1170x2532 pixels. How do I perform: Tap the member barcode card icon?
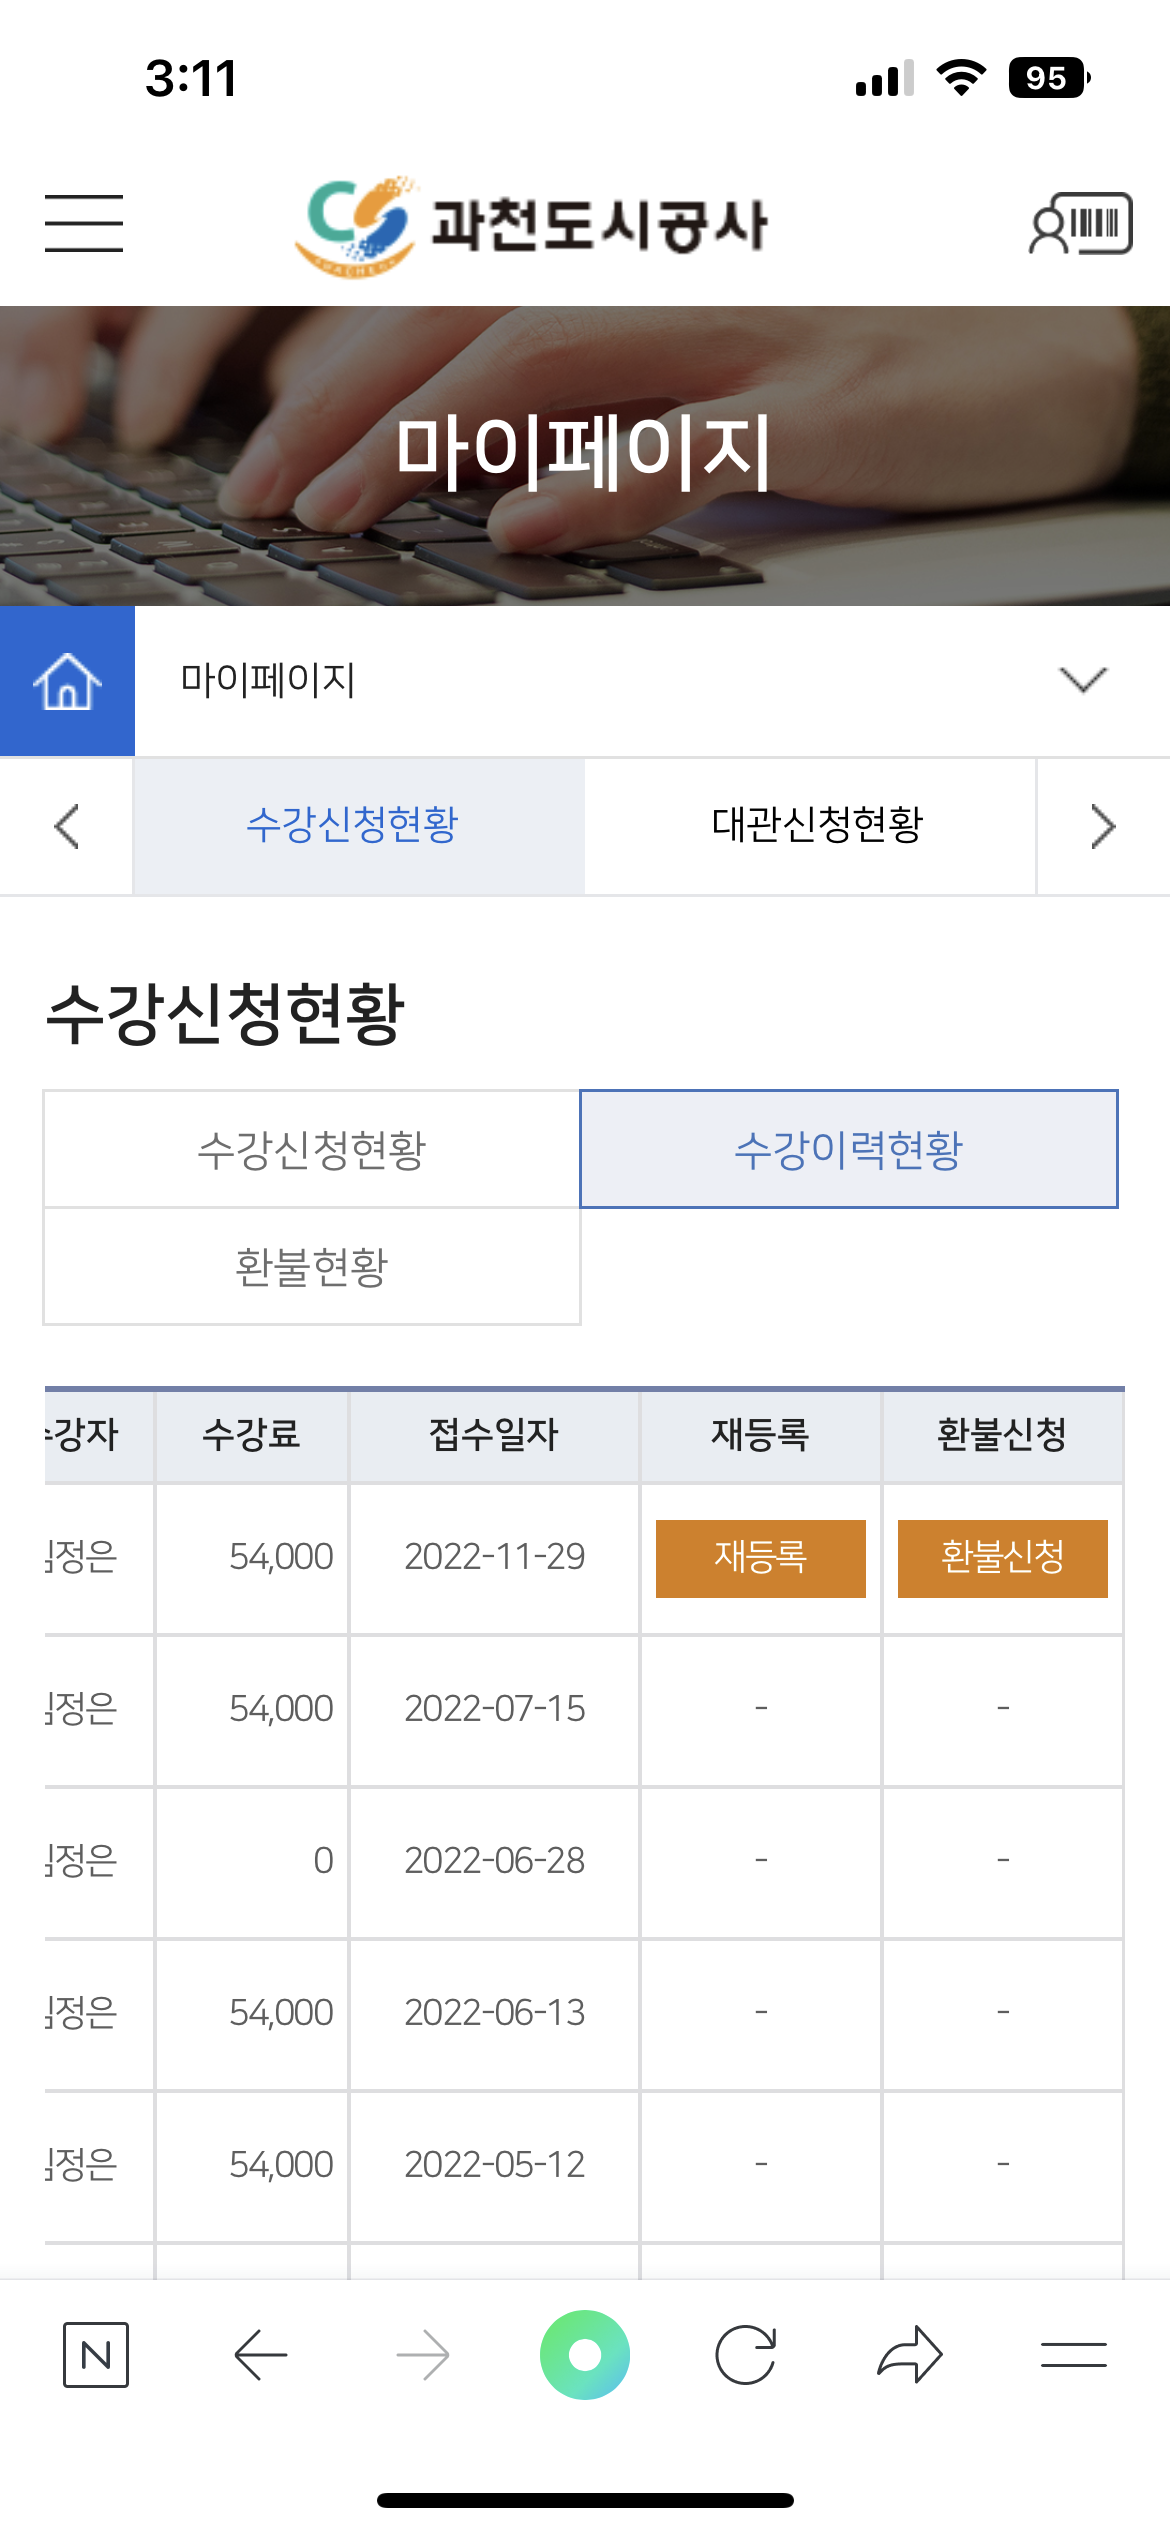point(1081,223)
